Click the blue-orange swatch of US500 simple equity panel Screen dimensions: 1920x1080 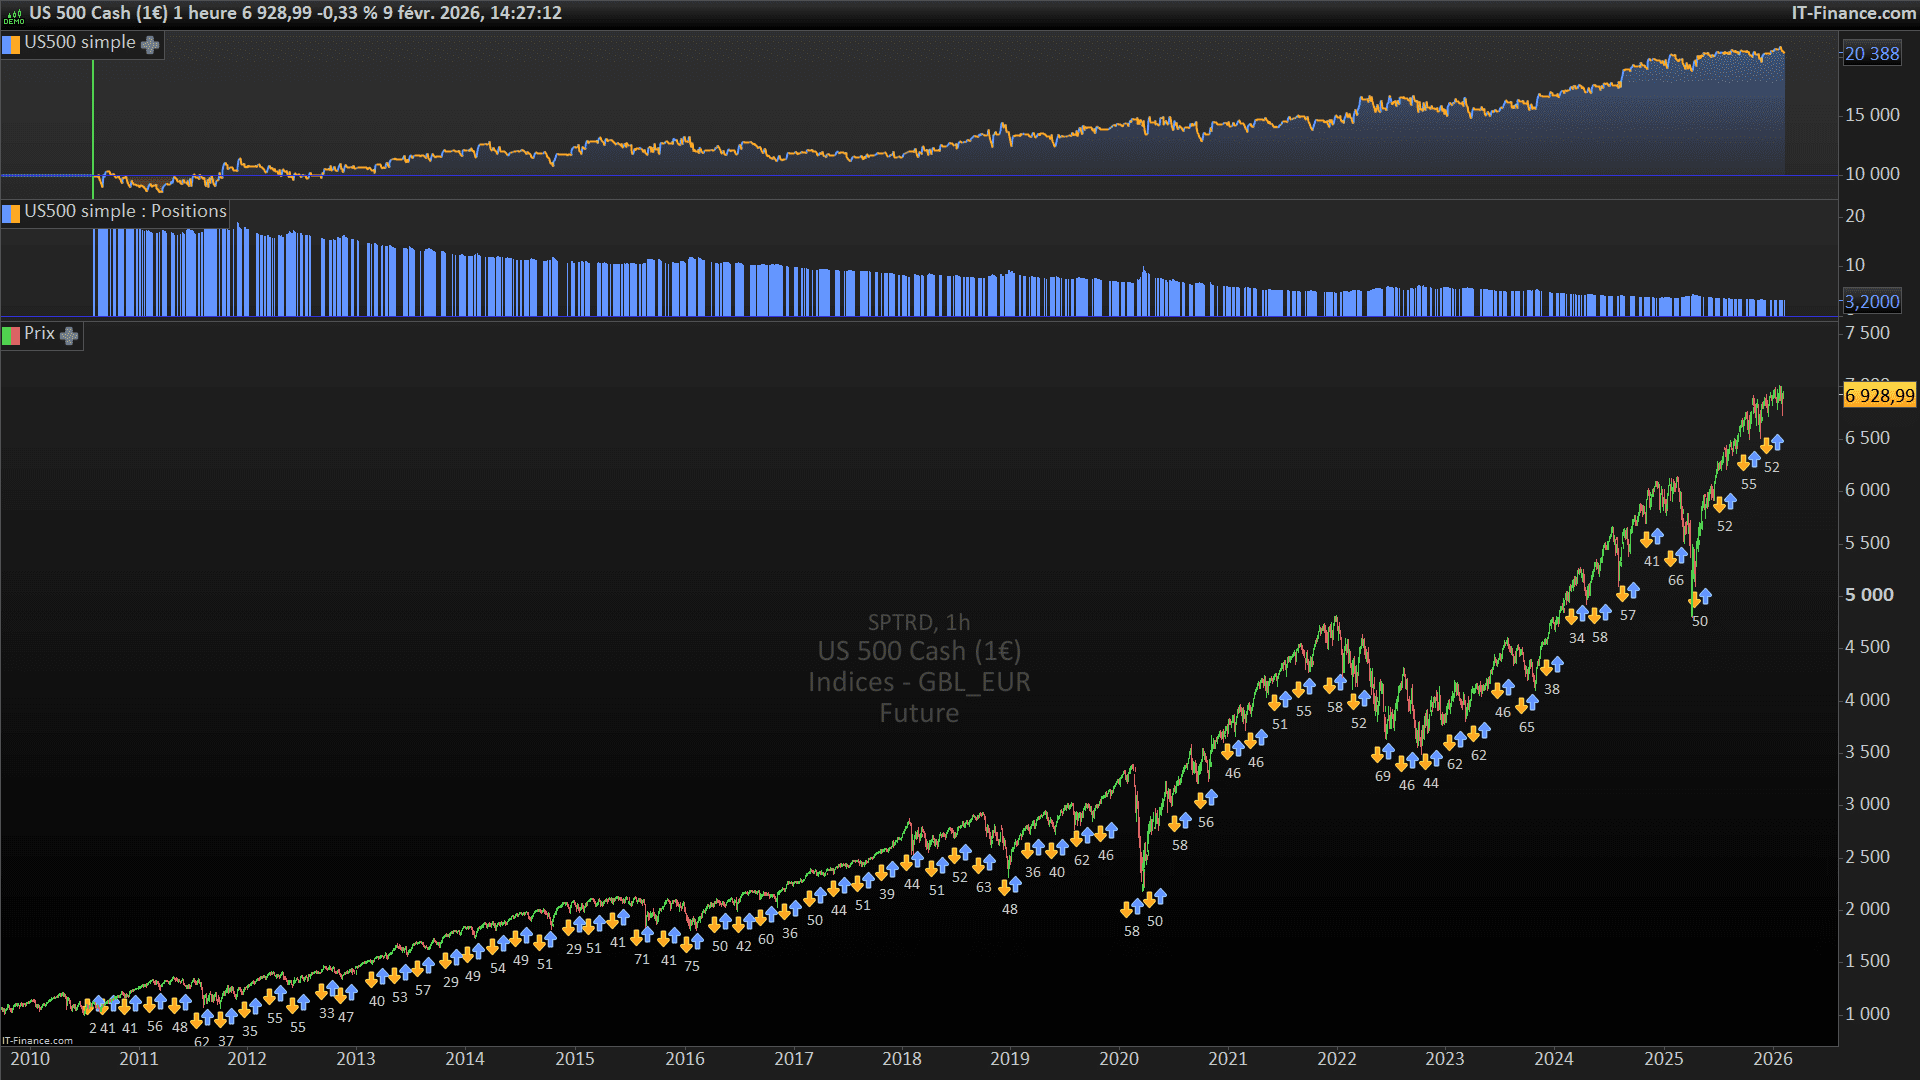(x=11, y=44)
